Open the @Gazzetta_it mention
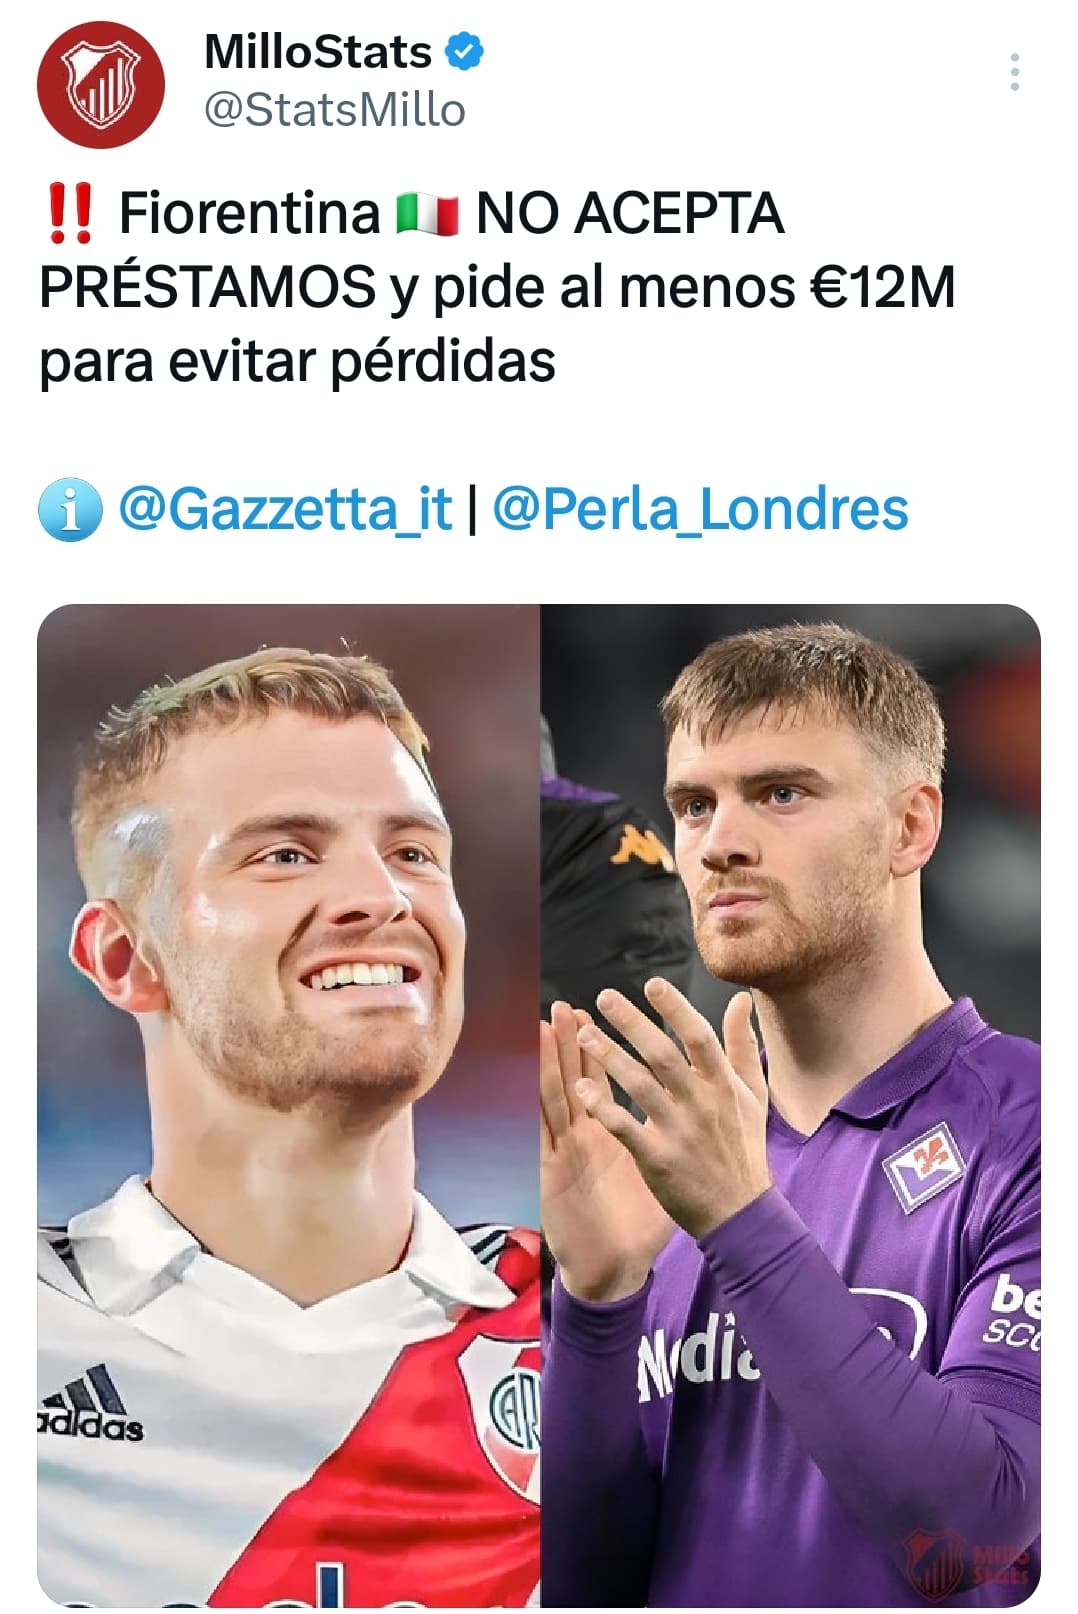This screenshot has height=1614, width=1078. [x=286, y=508]
